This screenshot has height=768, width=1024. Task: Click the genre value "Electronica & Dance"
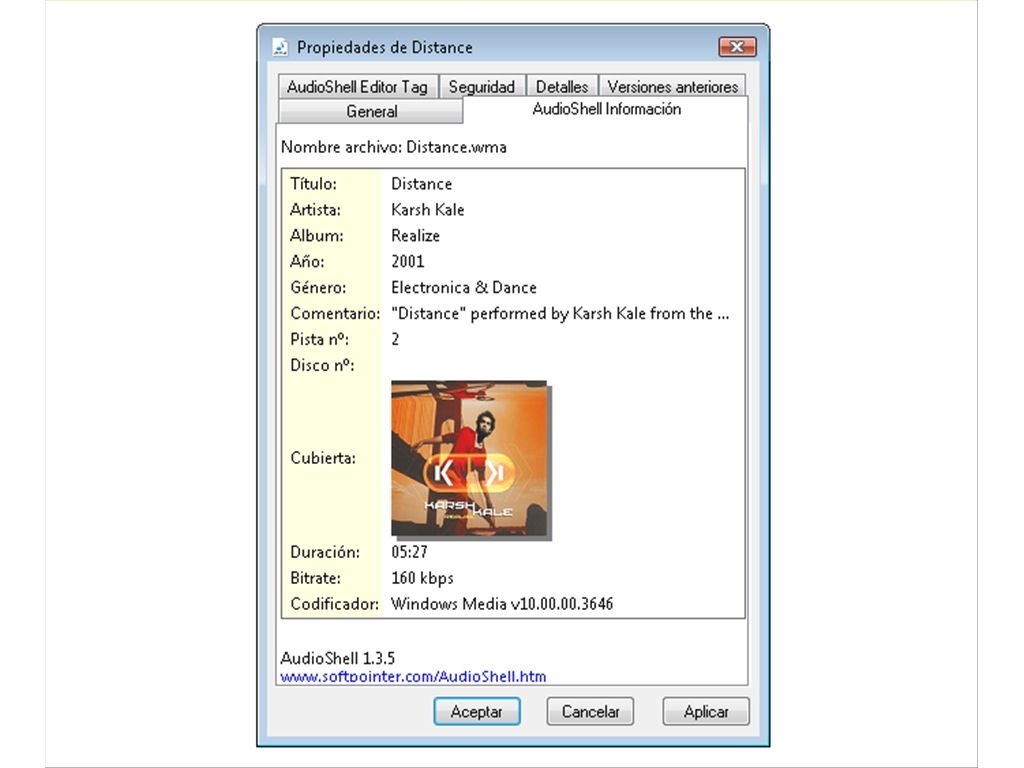(464, 287)
